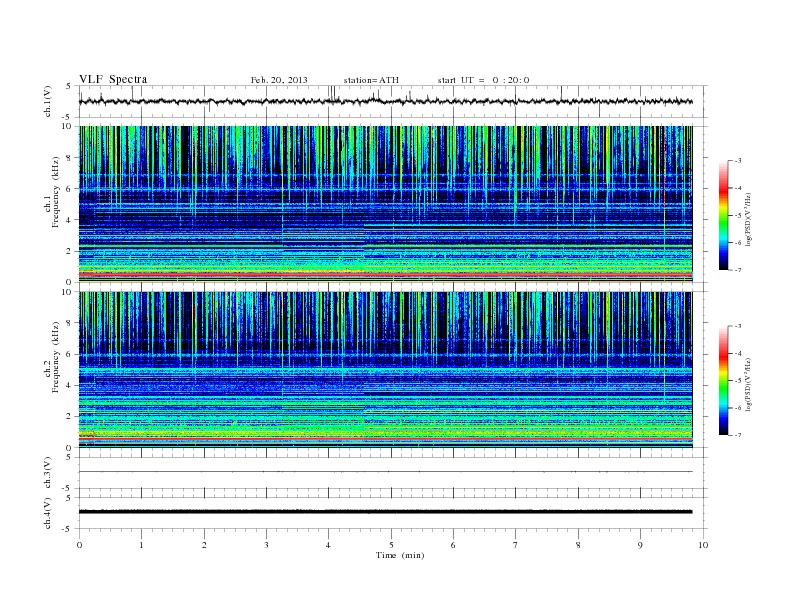Click the ch.2 "Frequency (kHz)" axis title

tap(56, 357)
